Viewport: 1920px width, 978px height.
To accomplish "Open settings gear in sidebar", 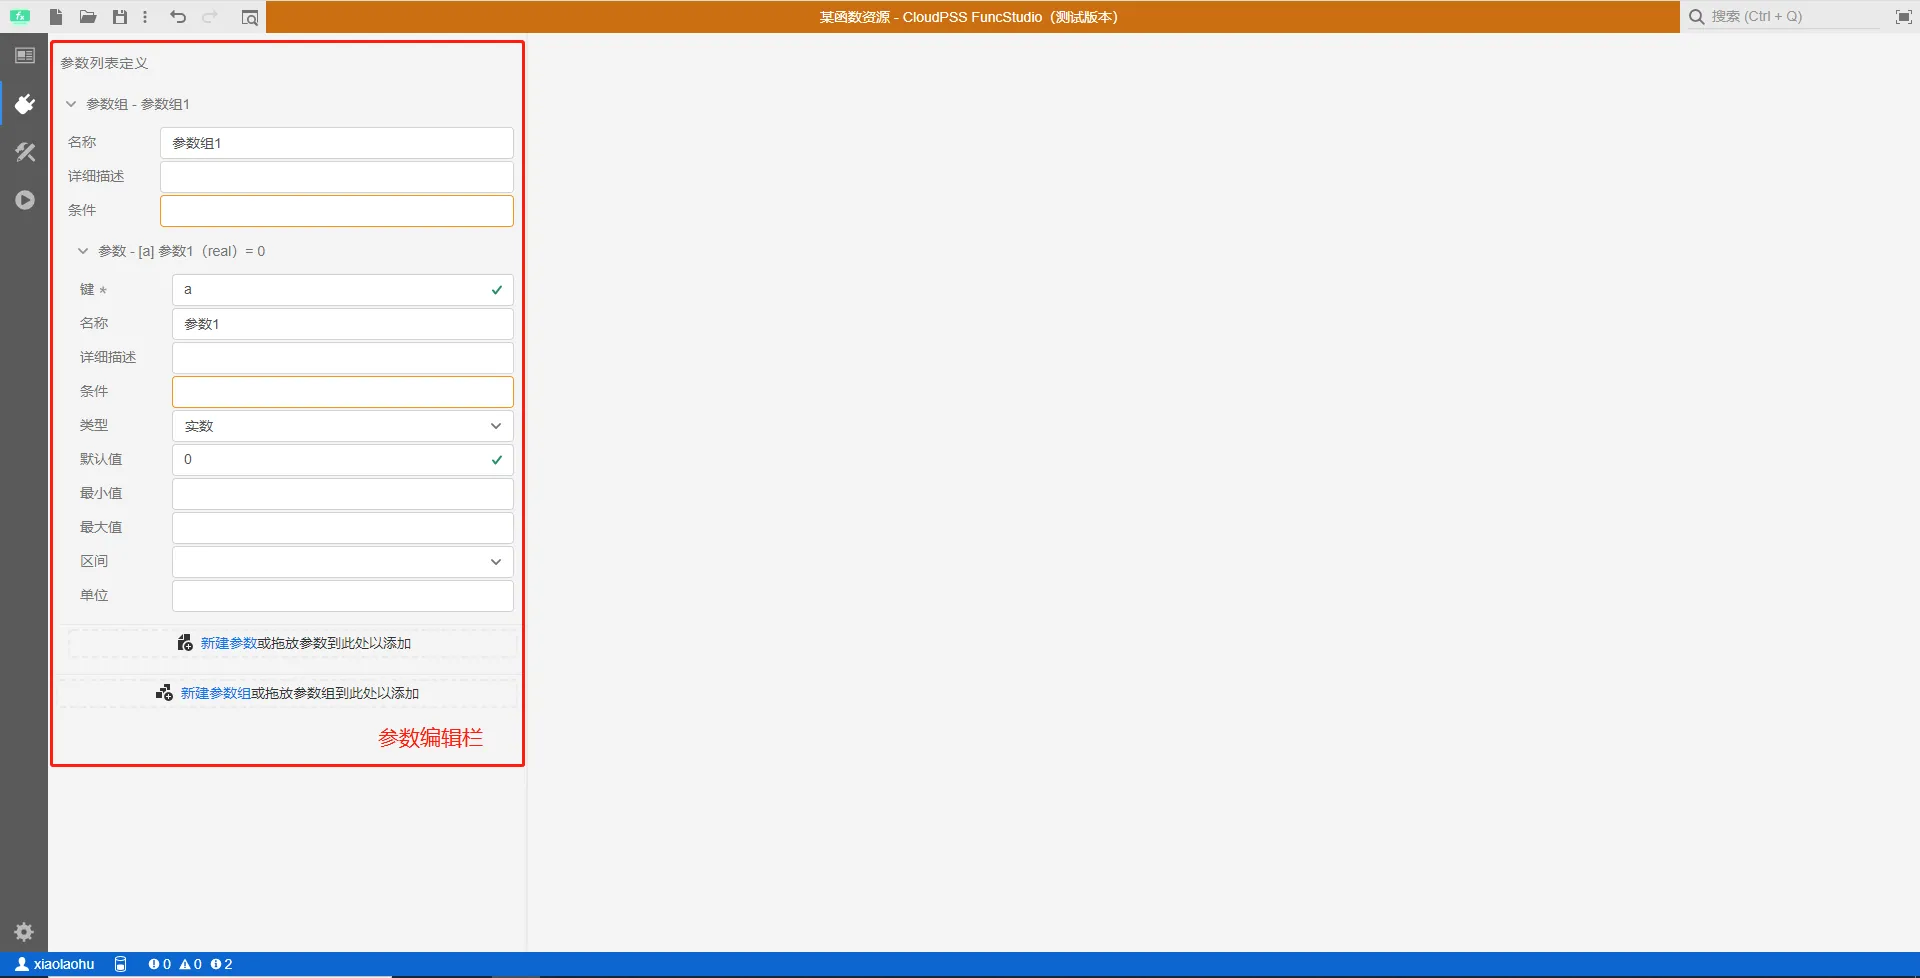I will point(25,932).
